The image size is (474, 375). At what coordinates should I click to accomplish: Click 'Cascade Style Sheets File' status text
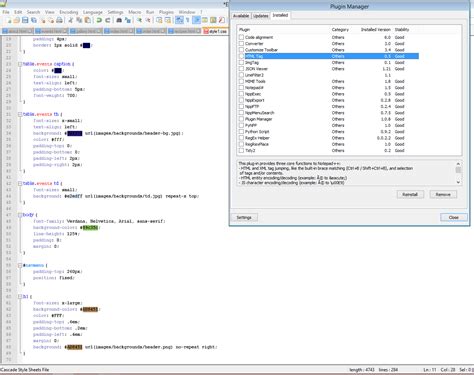25,370
